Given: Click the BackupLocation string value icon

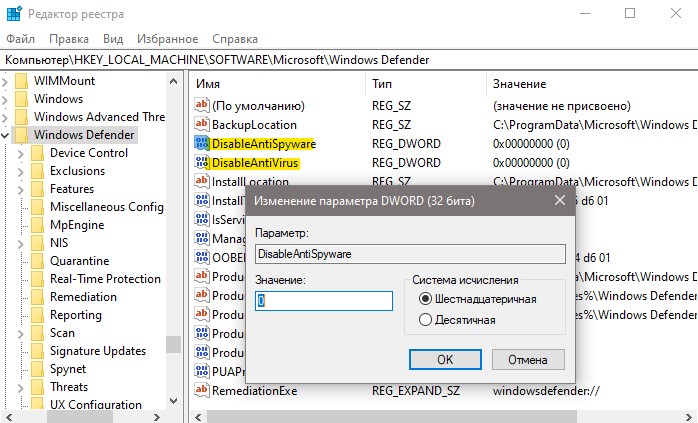Looking at the screenshot, I should (202, 125).
